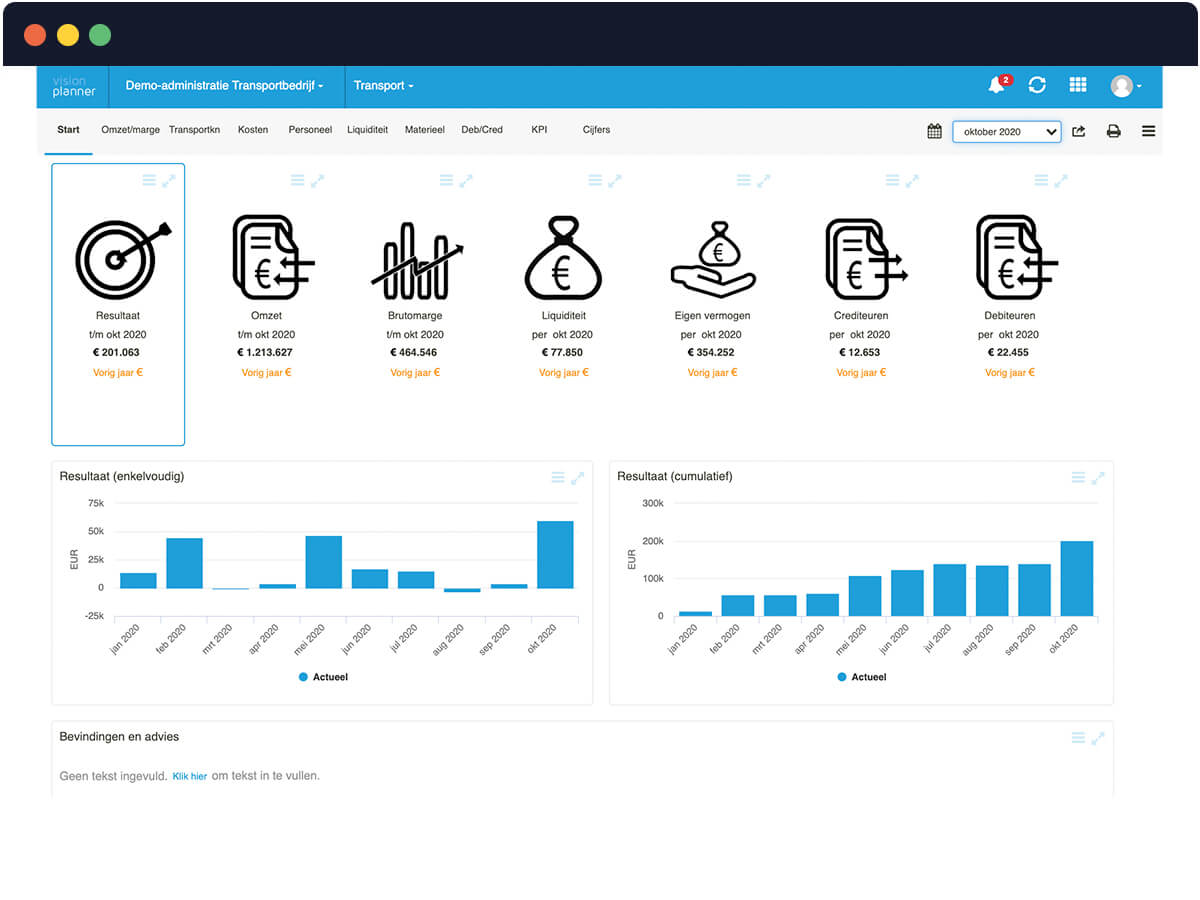Open the Resultaat tile menu icon
The width and height of the screenshot is (1200, 900).
coord(149,180)
